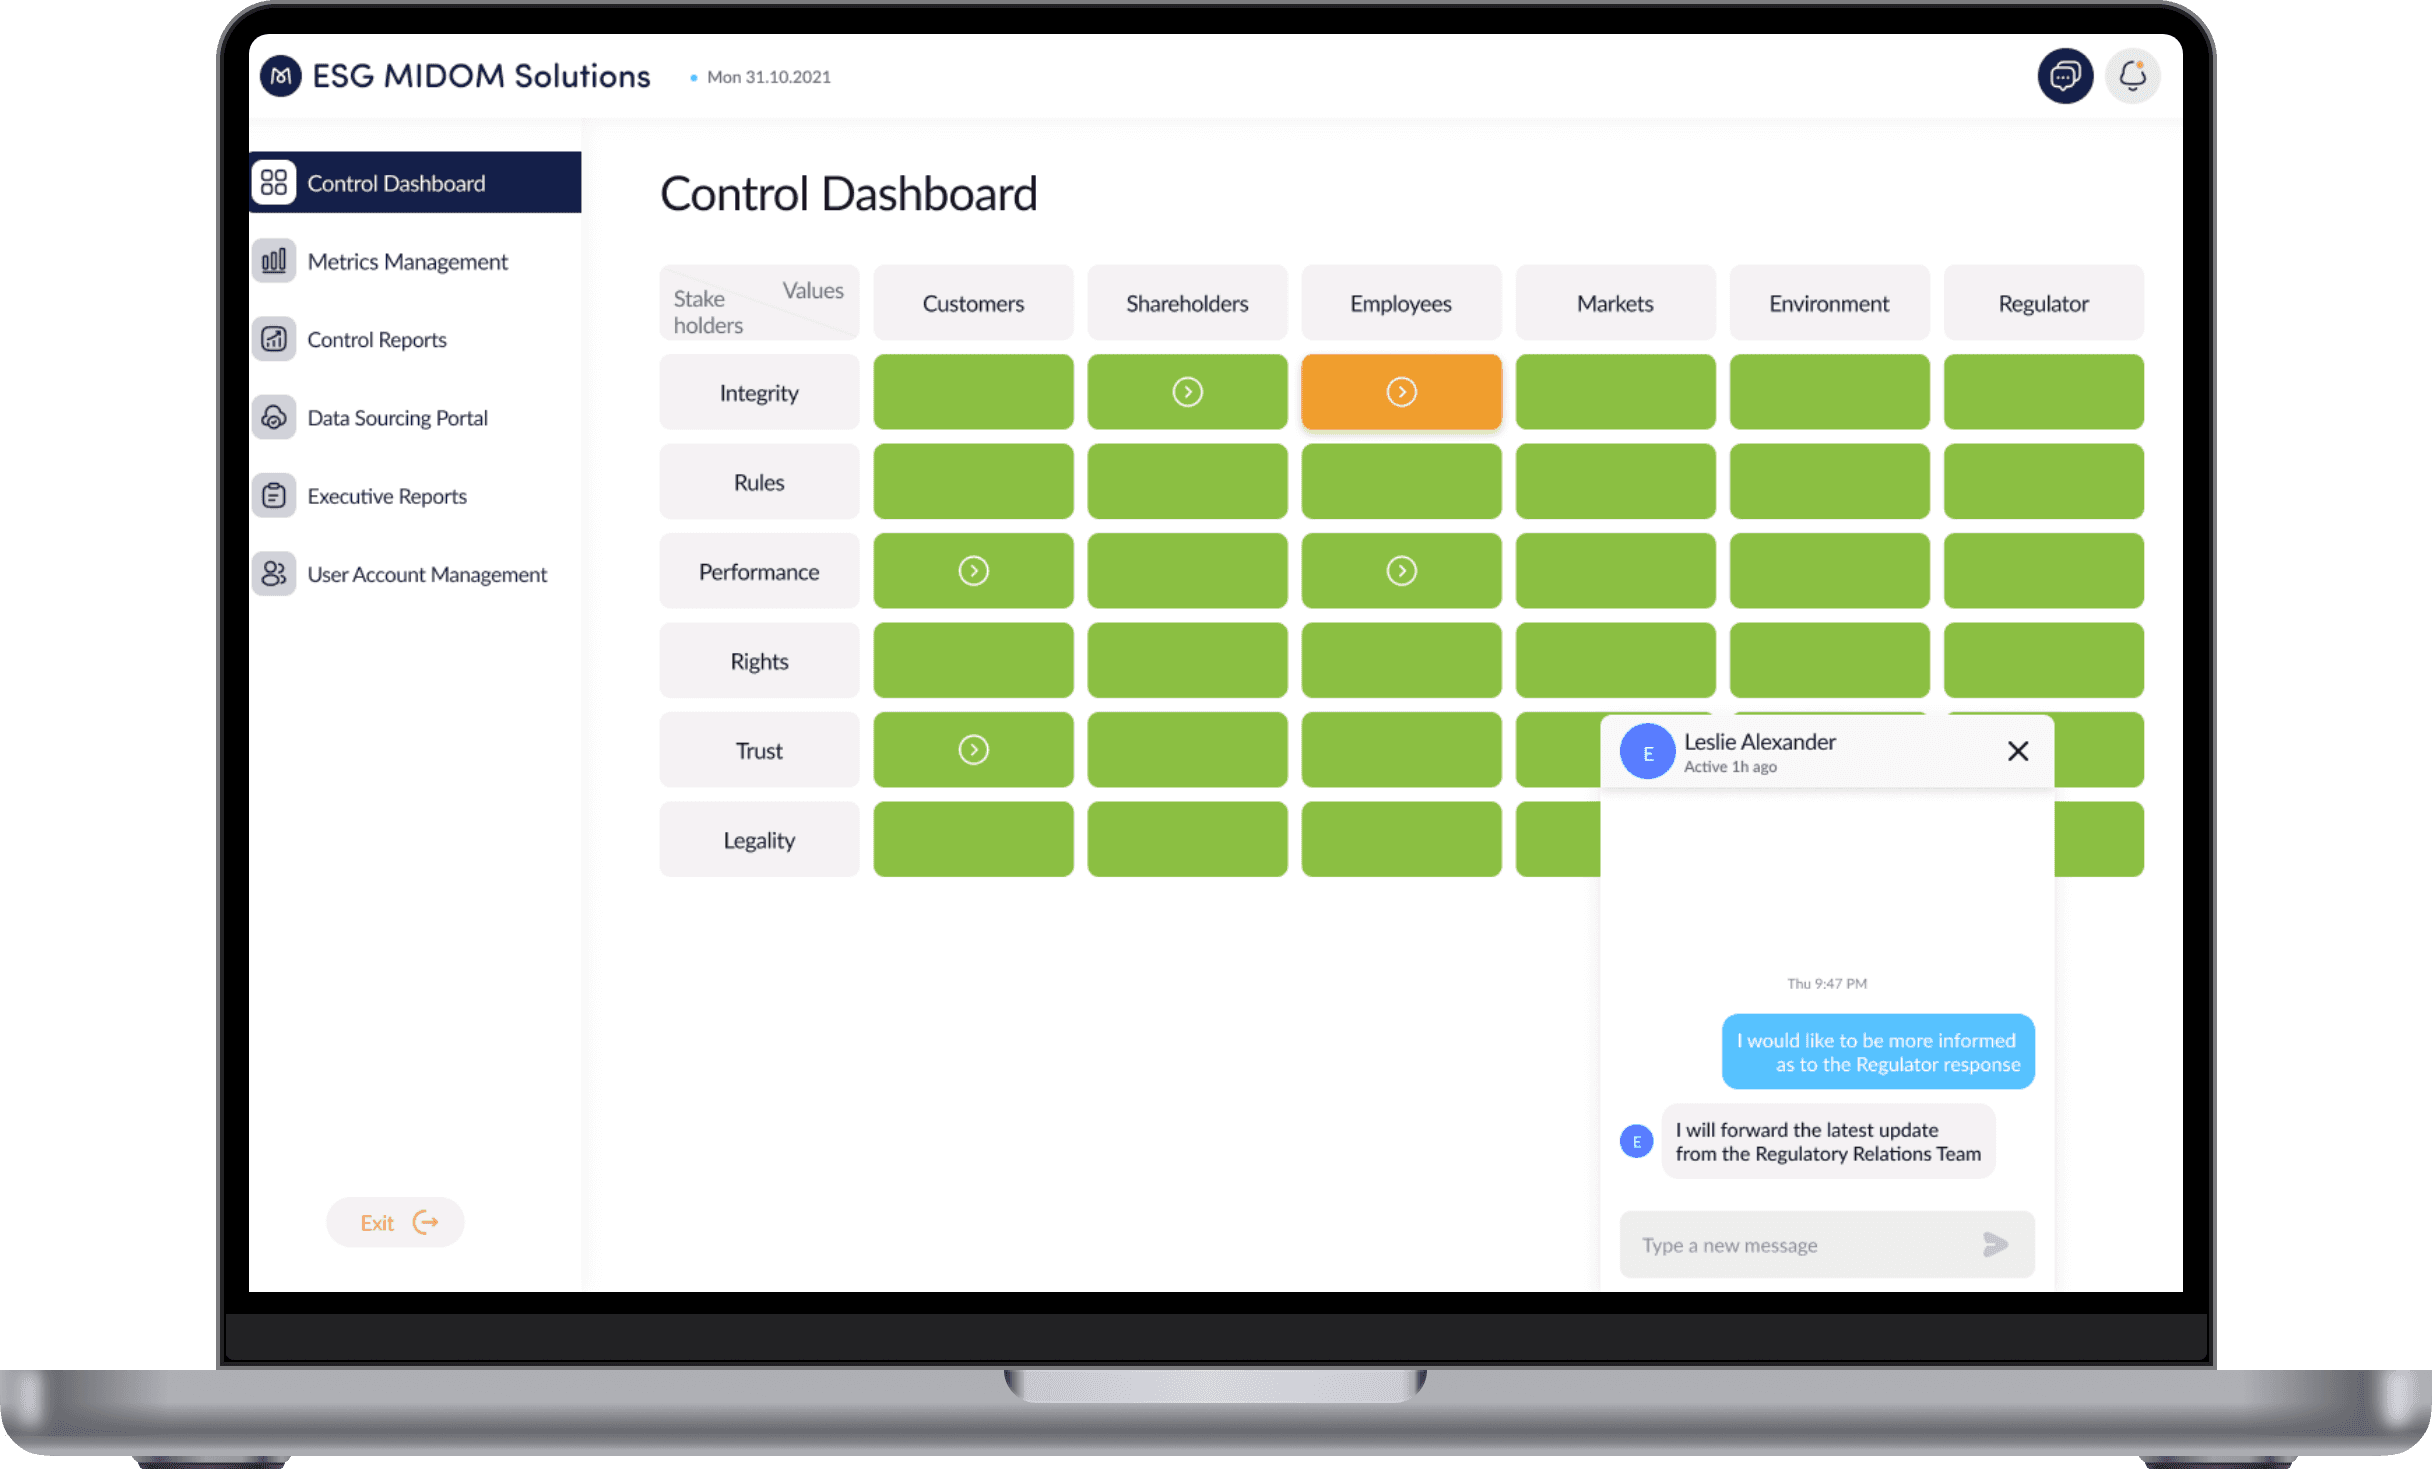Close the Leslie Alexander chat window
Screen dimensions: 2432x1469
point(2018,751)
